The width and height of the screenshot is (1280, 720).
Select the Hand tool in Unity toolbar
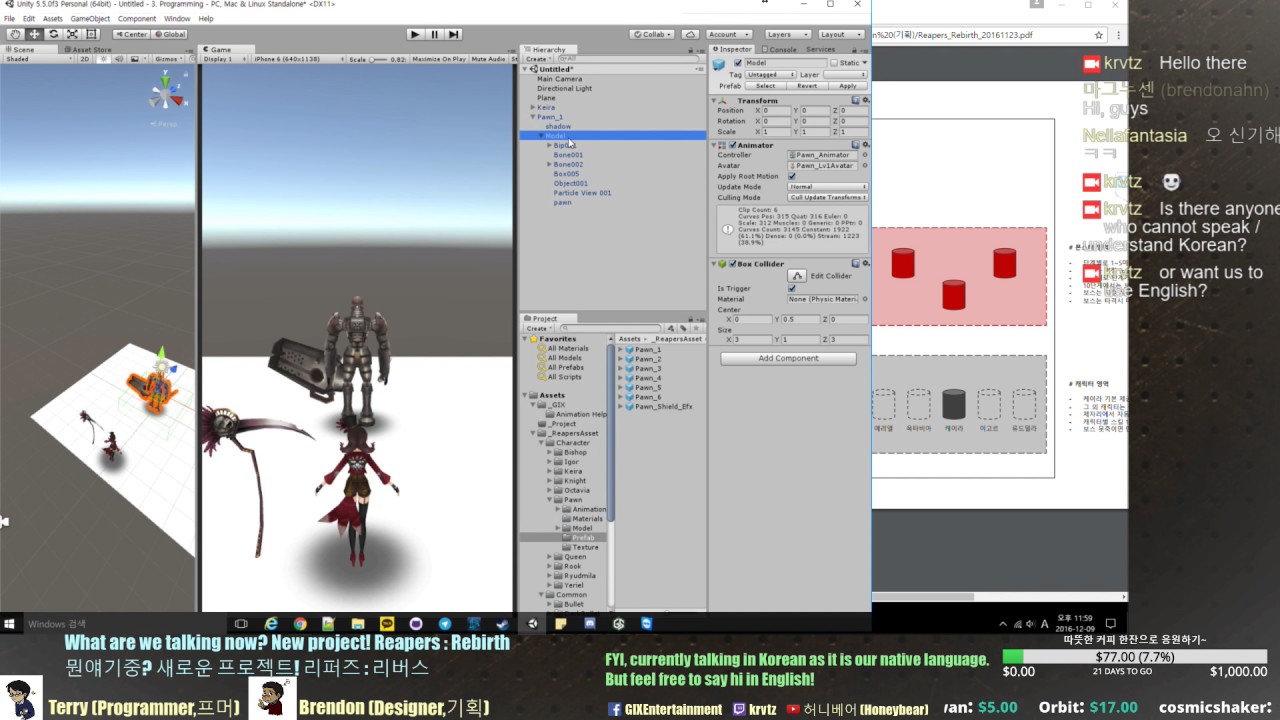tap(15, 34)
